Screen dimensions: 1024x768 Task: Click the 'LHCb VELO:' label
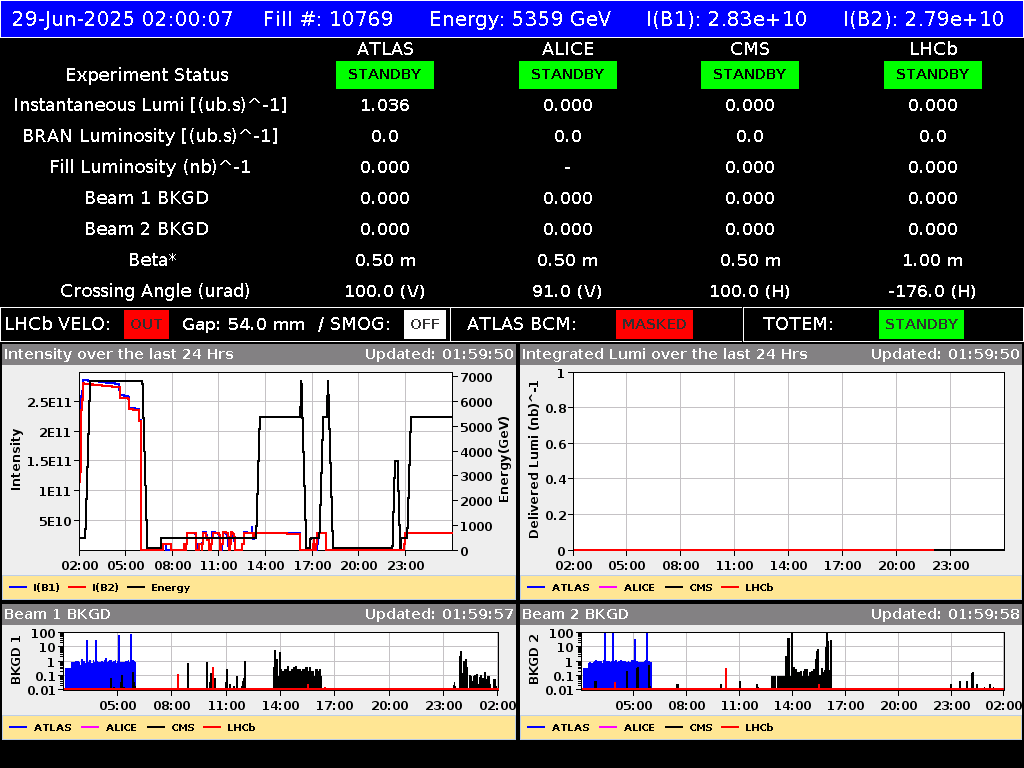pos(58,325)
